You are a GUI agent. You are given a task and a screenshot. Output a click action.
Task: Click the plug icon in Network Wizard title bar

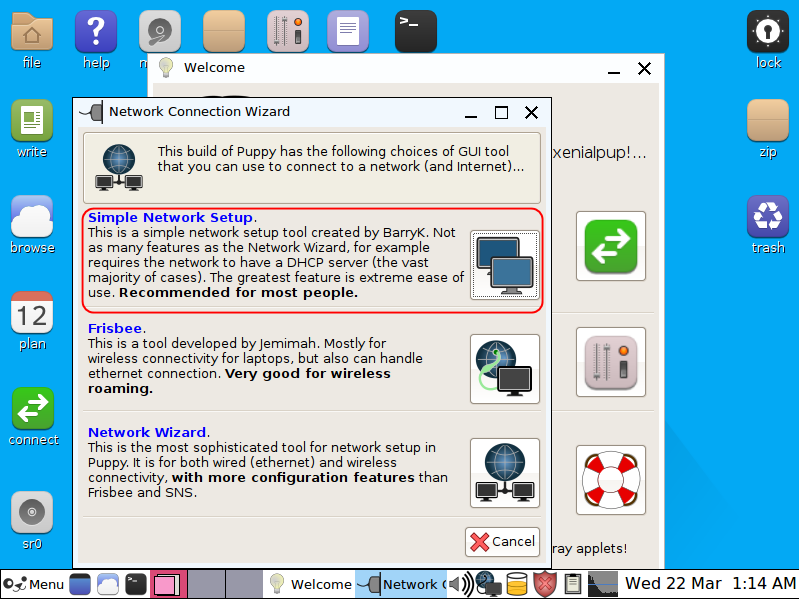92,112
